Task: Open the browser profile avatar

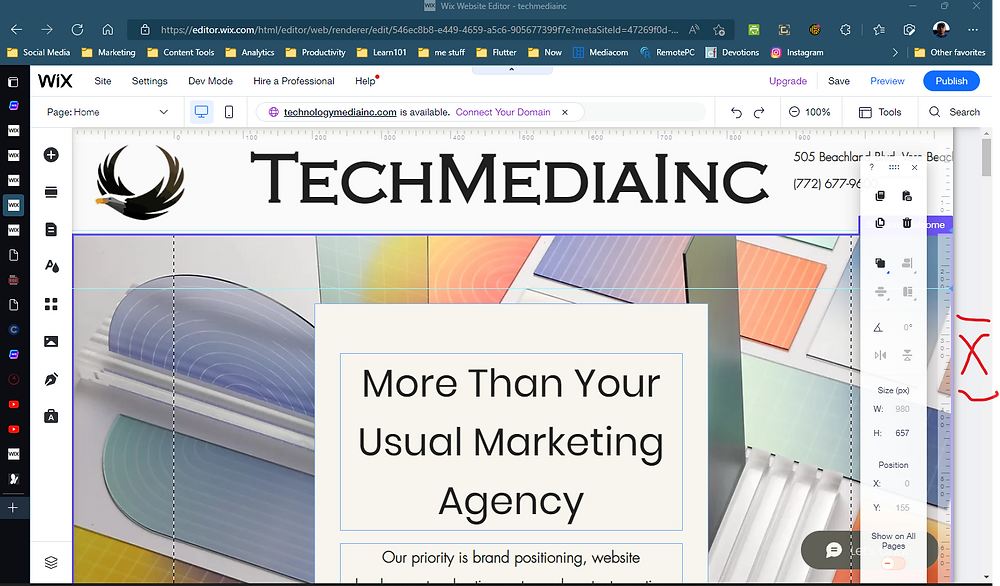Action: coord(941,29)
